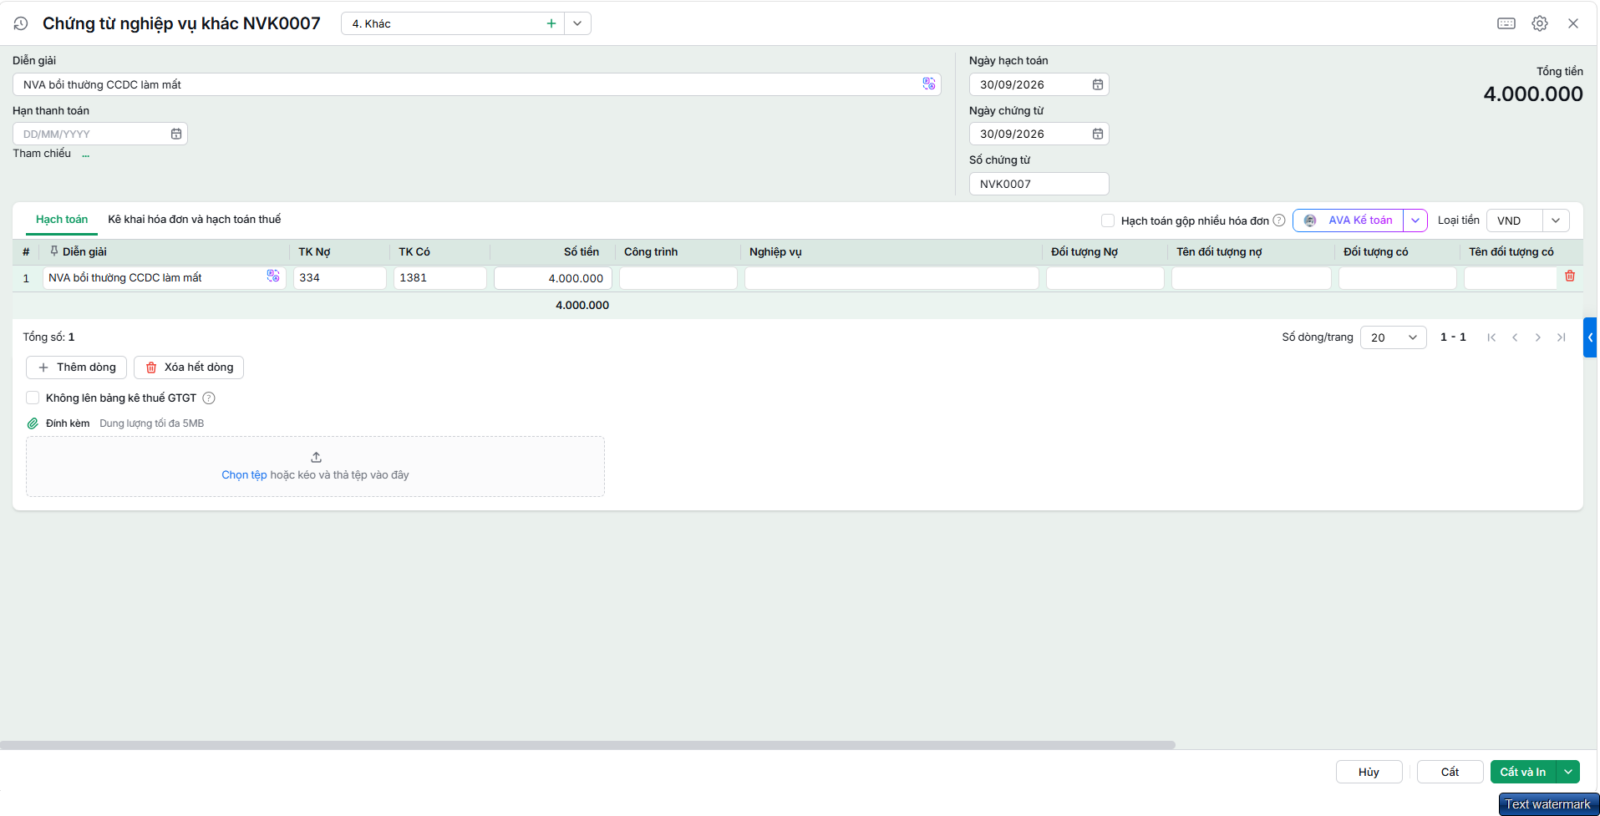This screenshot has height=816, width=1600.
Task: Click the AVA Kế toán button
Action: tap(1349, 220)
